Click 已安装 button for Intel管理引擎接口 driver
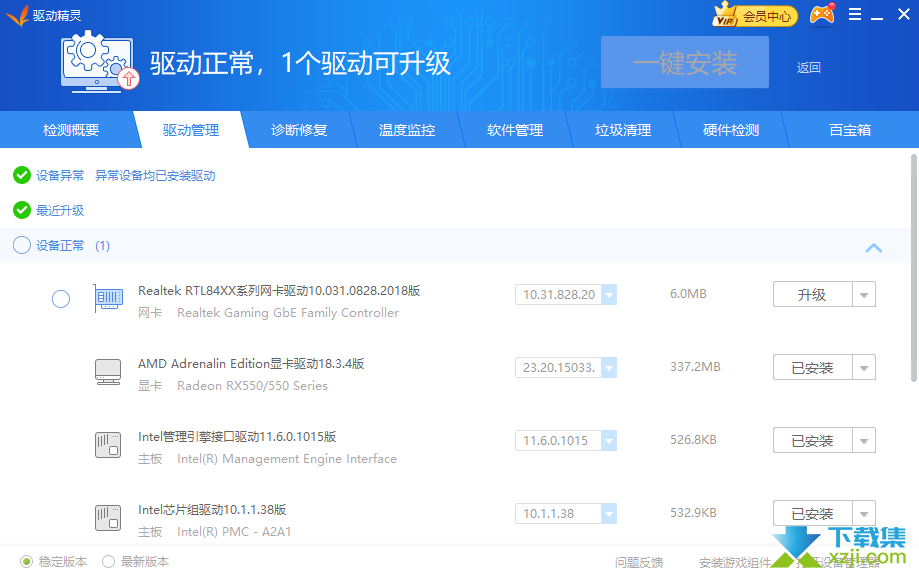The height and width of the screenshot is (577, 919). (812, 440)
